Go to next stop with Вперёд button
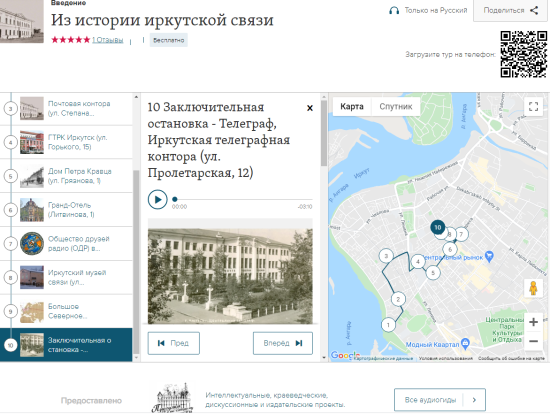550x414 pixels. click(283, 343)
